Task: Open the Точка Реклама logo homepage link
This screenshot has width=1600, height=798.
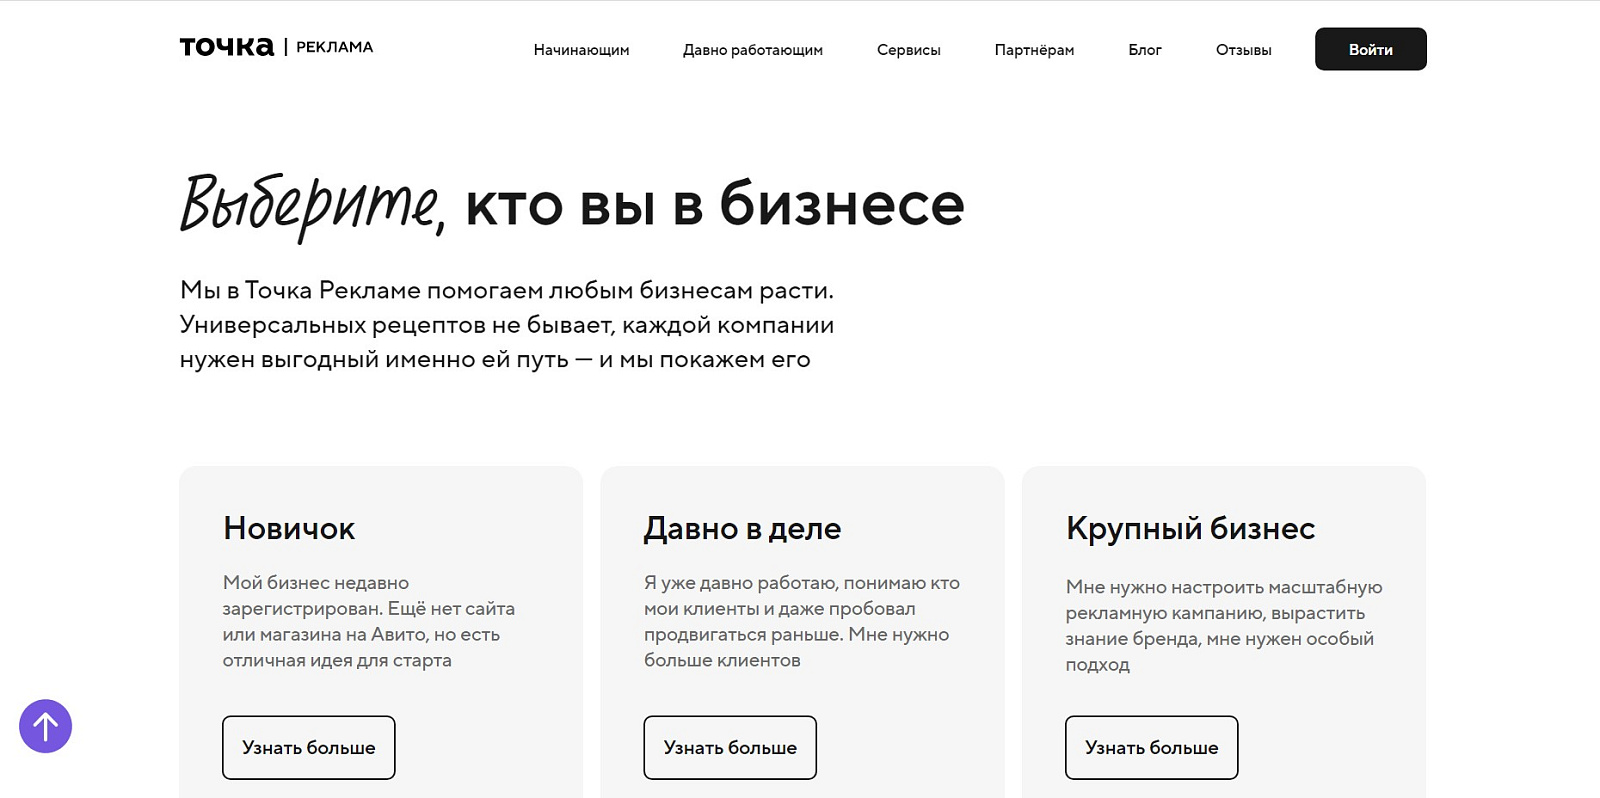Action: (276, 47)
